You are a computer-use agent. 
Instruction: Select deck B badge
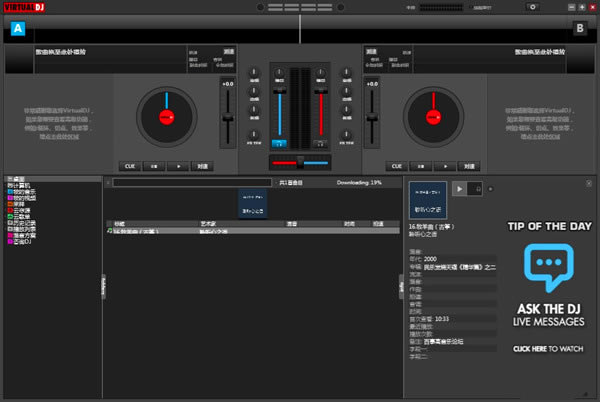coord(579,28)
